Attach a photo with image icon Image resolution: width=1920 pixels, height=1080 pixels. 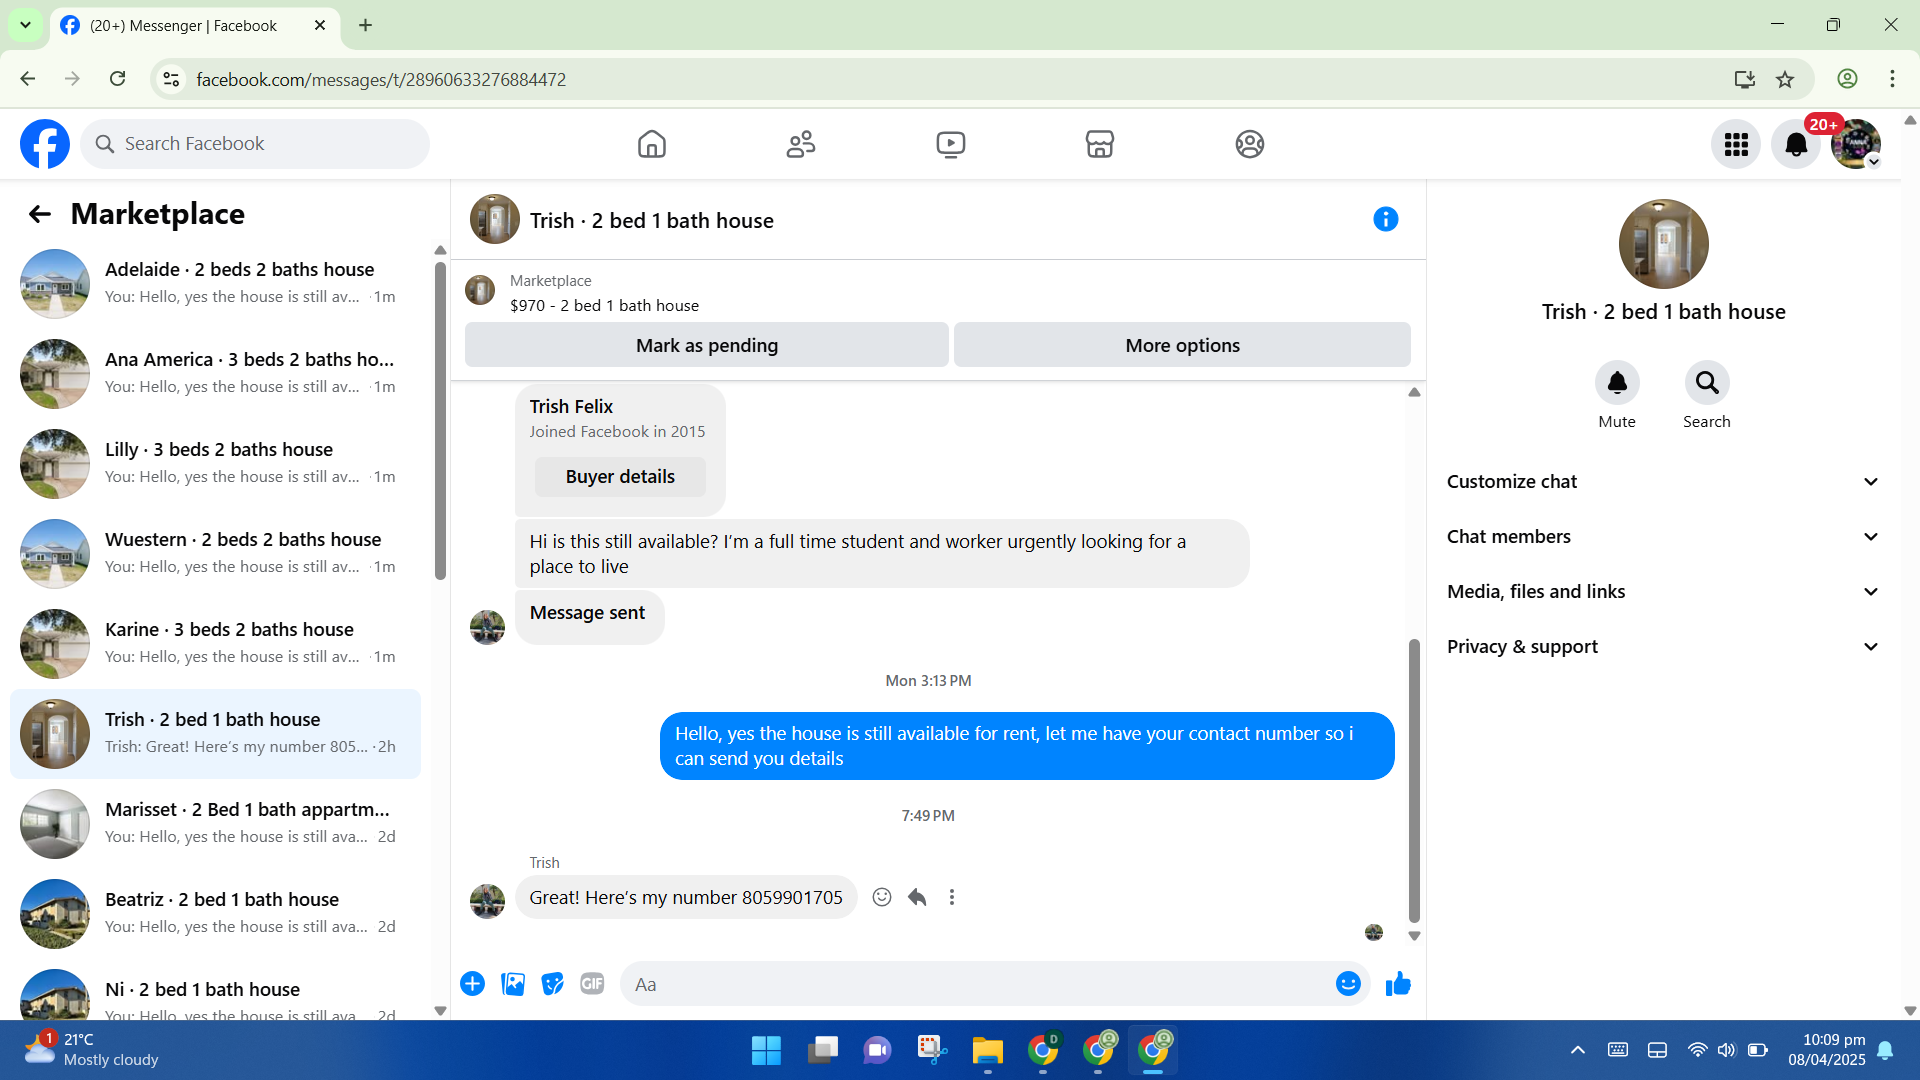[513, 984]
